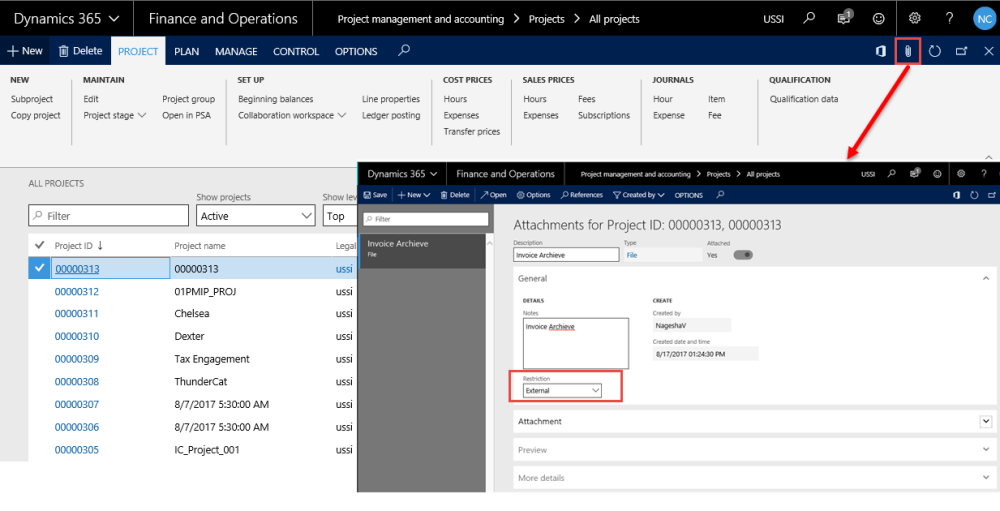Click References in Attachments toolbar
1000x511 pixels.
582,195
